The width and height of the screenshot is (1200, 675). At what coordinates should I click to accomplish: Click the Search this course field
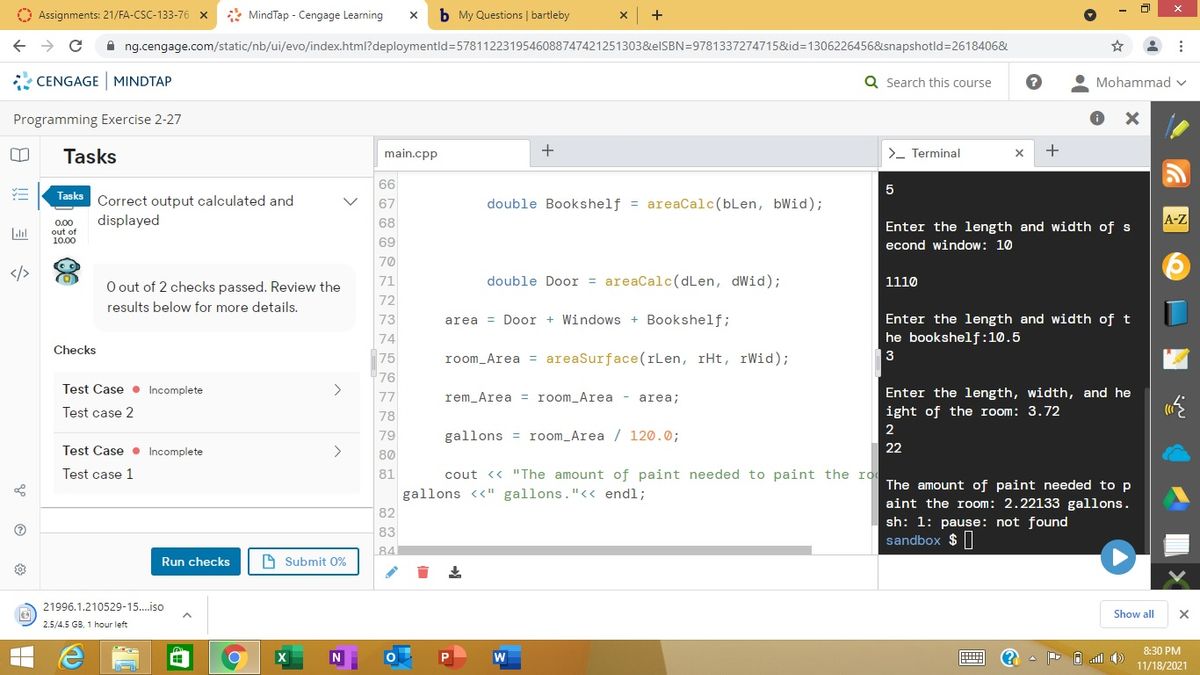click(x=938, y=82)
